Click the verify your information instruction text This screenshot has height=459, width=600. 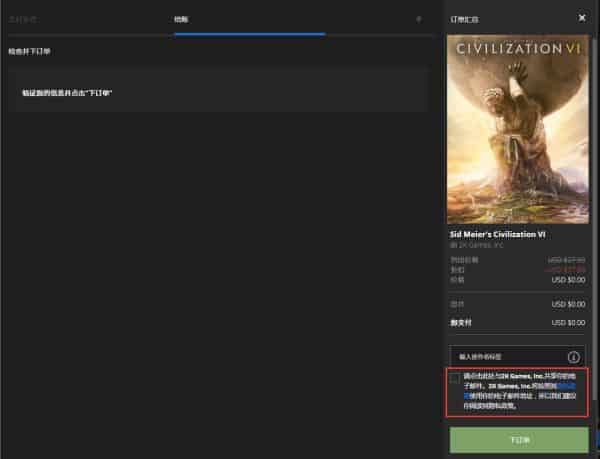click(67, 93)
